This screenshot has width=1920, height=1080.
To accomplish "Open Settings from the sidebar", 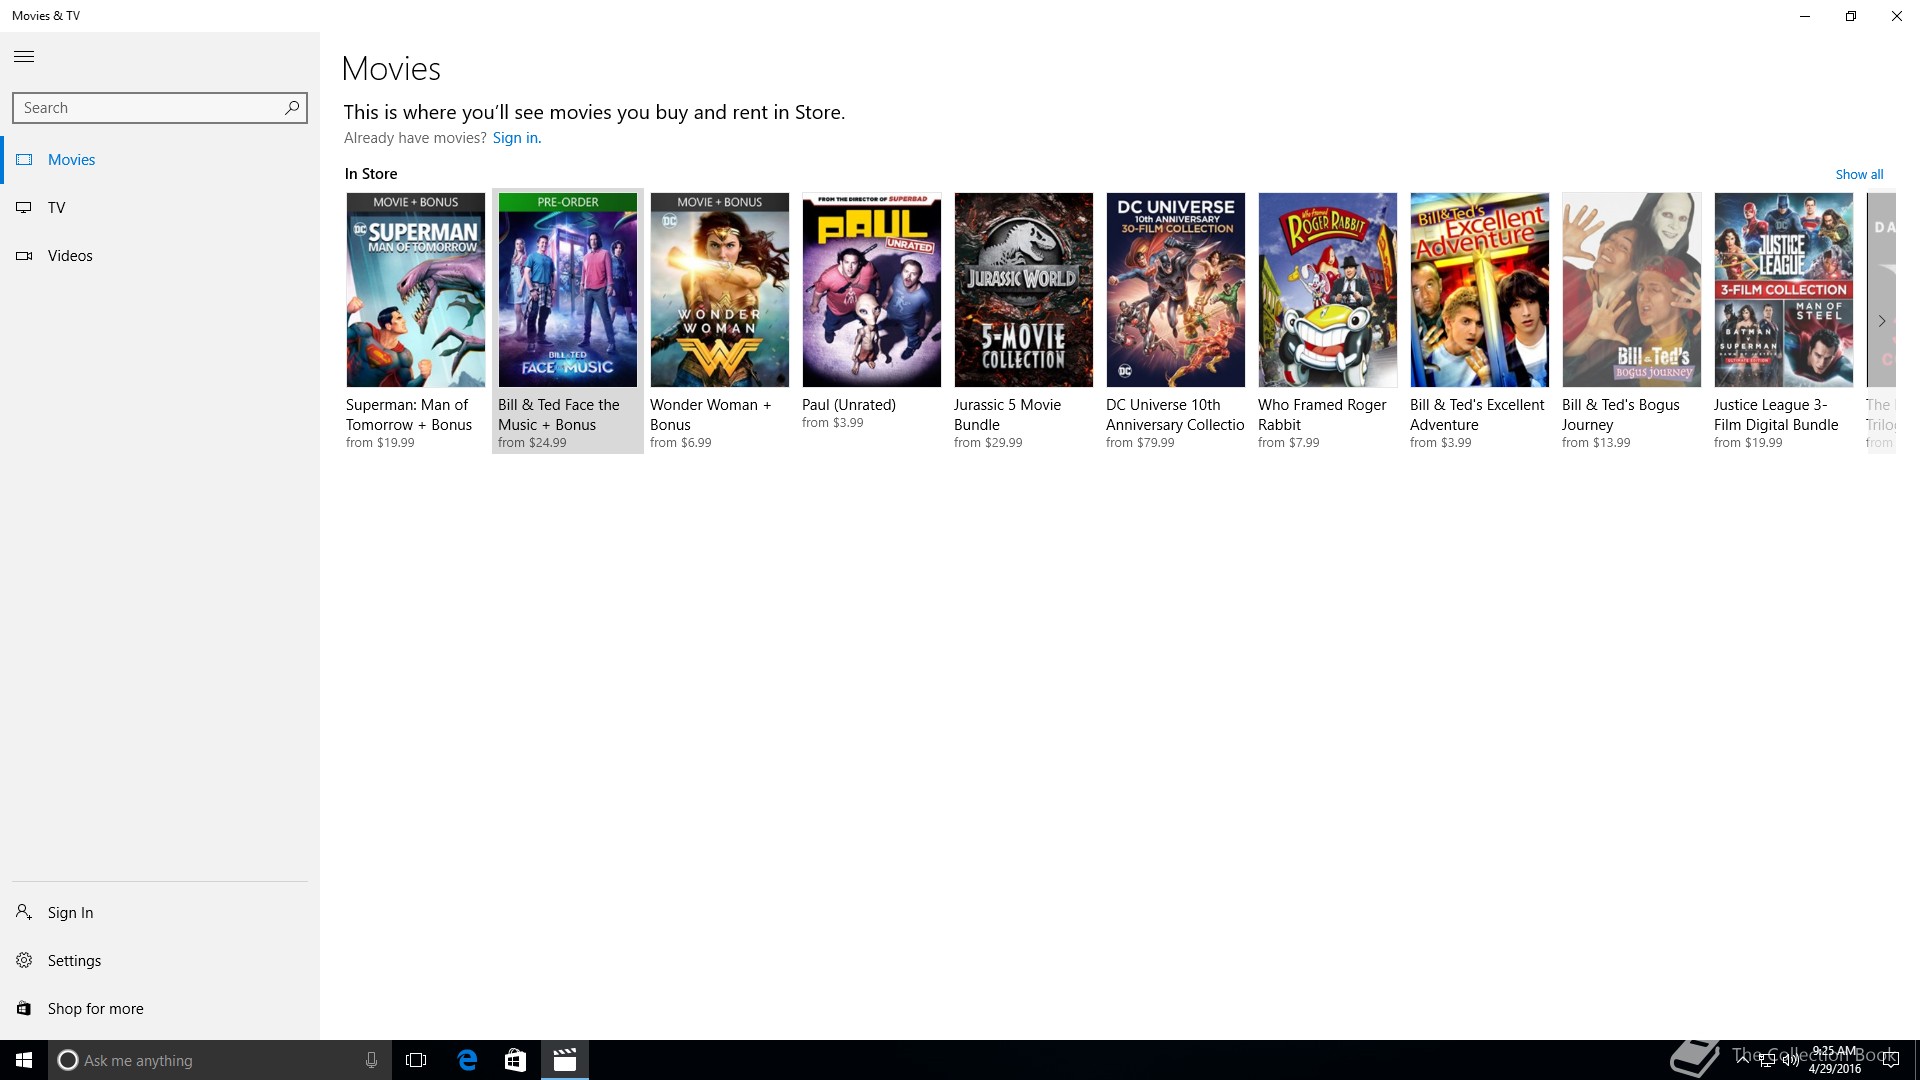I will [x=160, y=961].
